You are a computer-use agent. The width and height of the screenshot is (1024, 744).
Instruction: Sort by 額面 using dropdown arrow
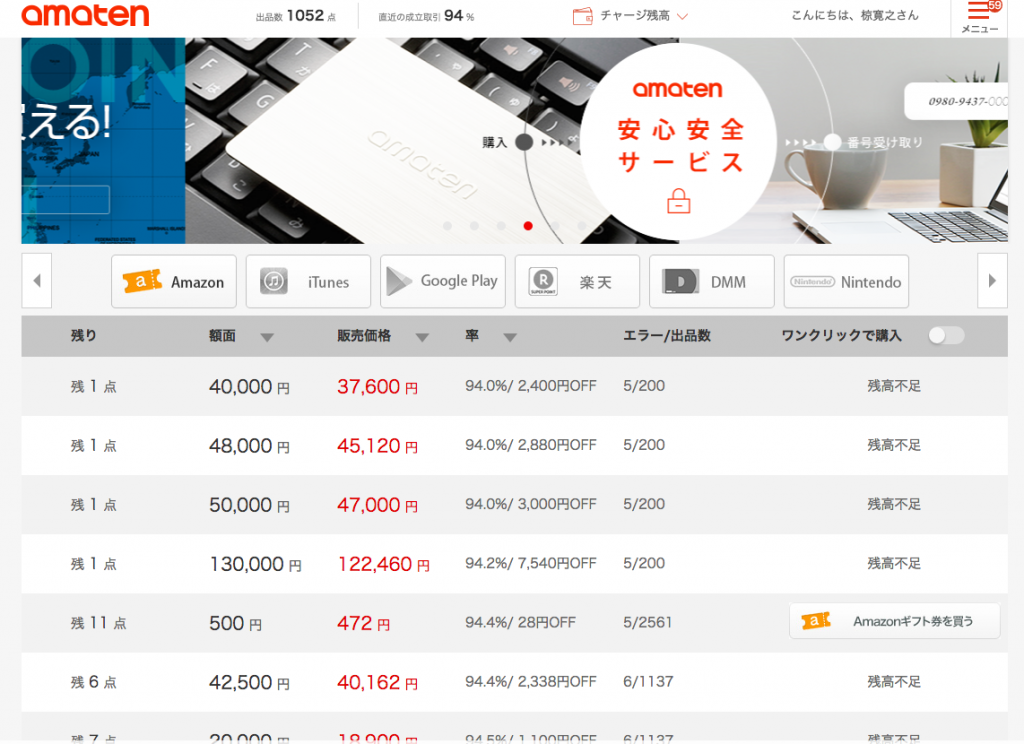(x=267, y=338)
